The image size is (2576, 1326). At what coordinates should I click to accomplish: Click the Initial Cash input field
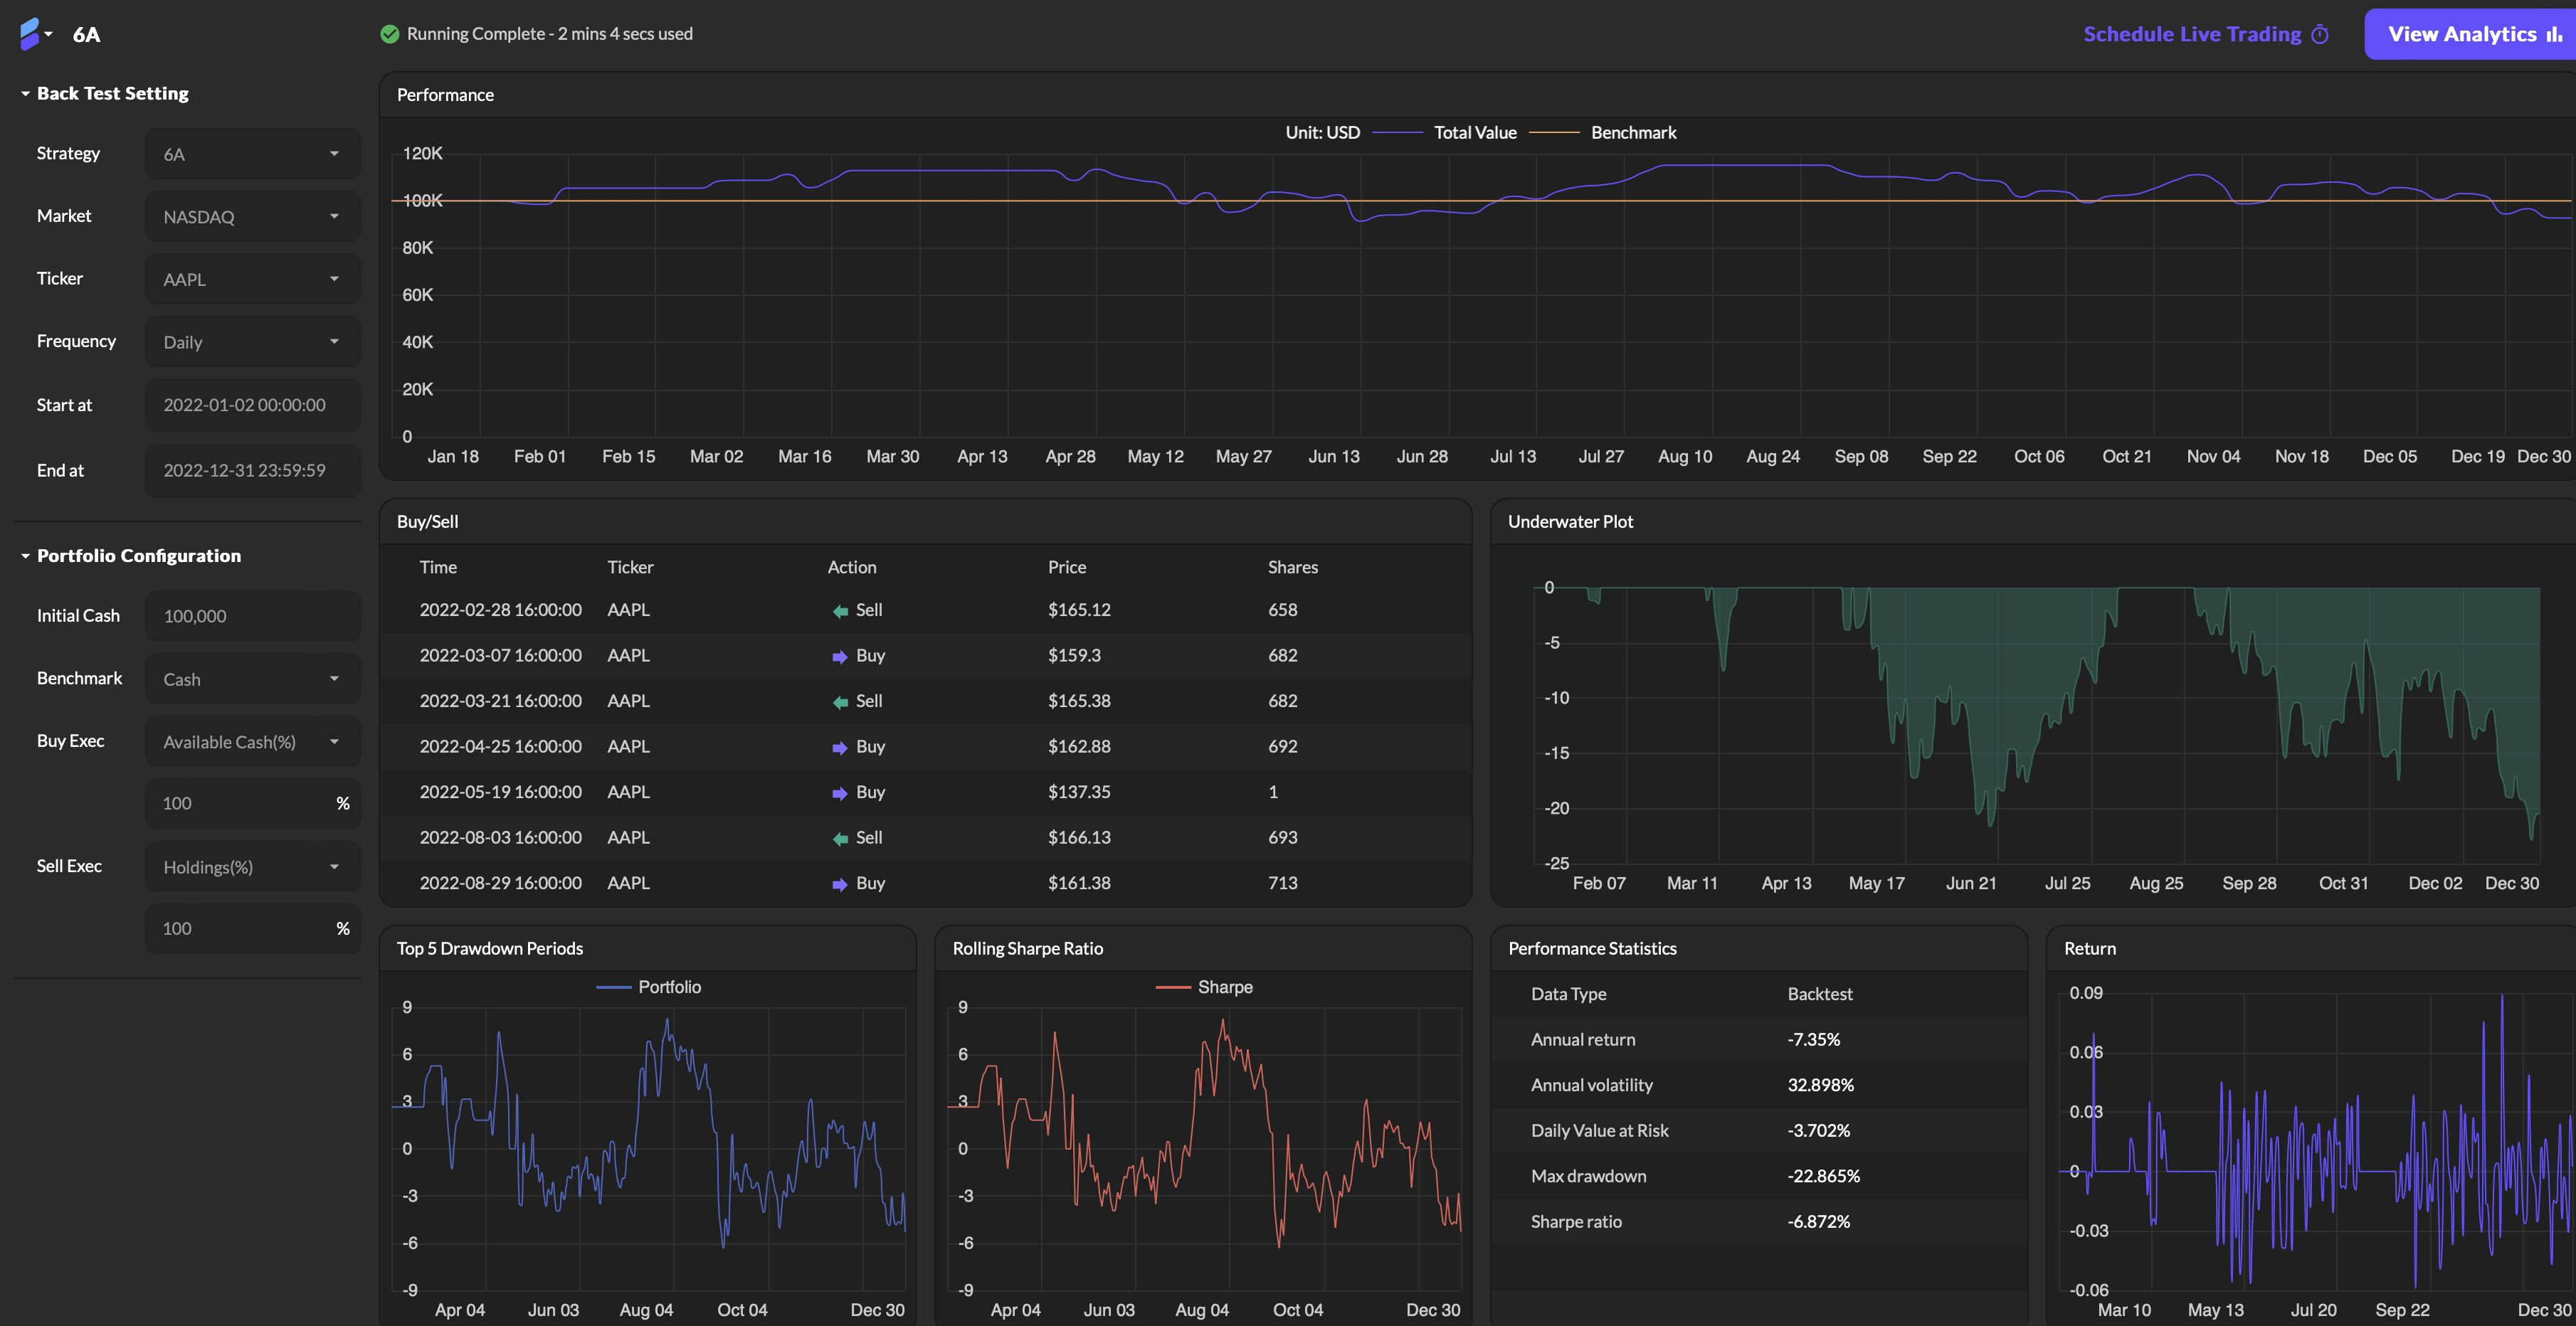coord(252,616)
